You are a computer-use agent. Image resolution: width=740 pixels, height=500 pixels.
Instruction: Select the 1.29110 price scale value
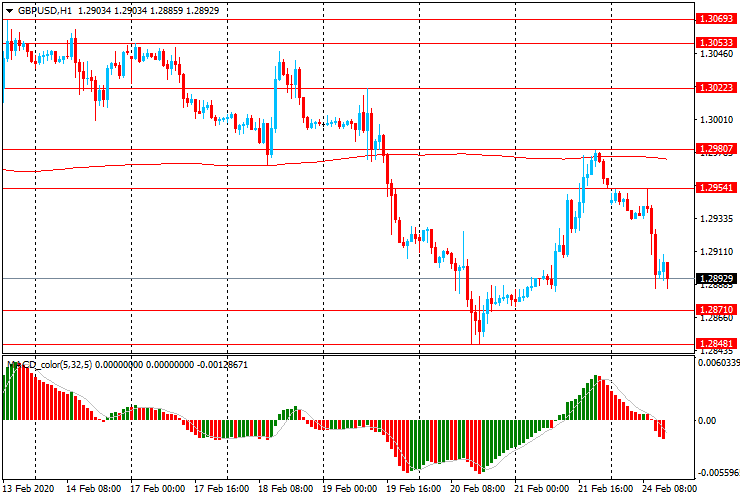(716, 252)
